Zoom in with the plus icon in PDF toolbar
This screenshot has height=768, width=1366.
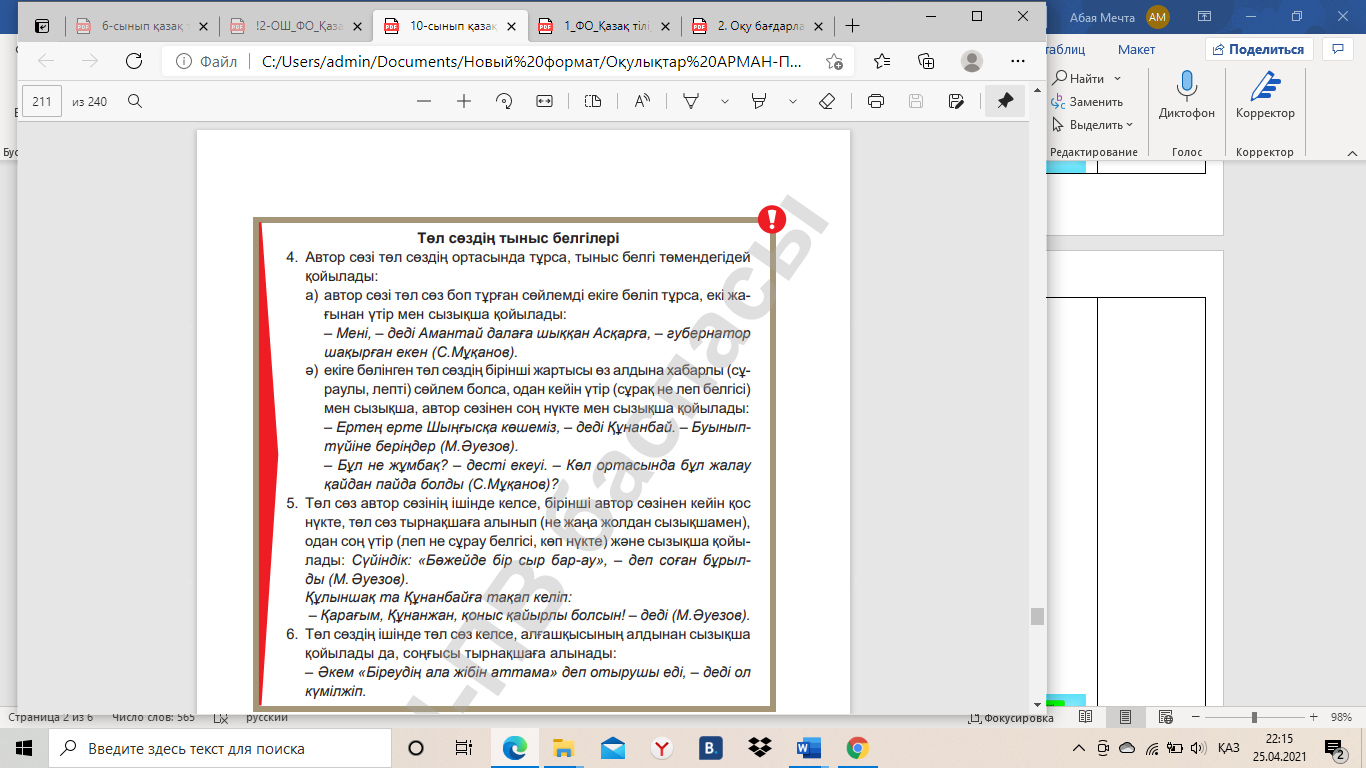pyautogui.click(x=464, y=101)
